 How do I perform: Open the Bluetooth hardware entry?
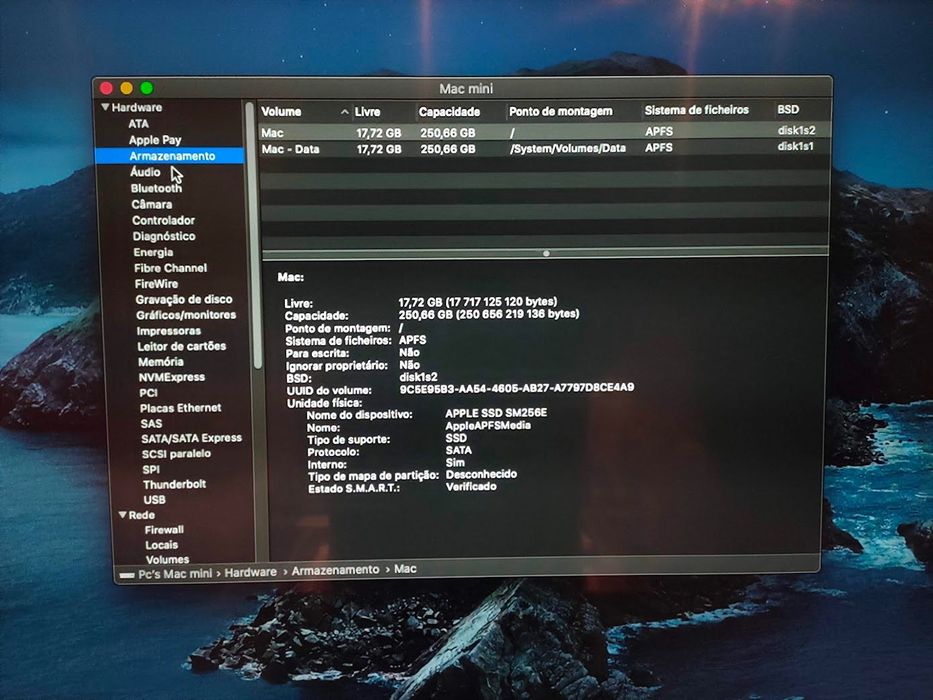(x=156, y=188)
